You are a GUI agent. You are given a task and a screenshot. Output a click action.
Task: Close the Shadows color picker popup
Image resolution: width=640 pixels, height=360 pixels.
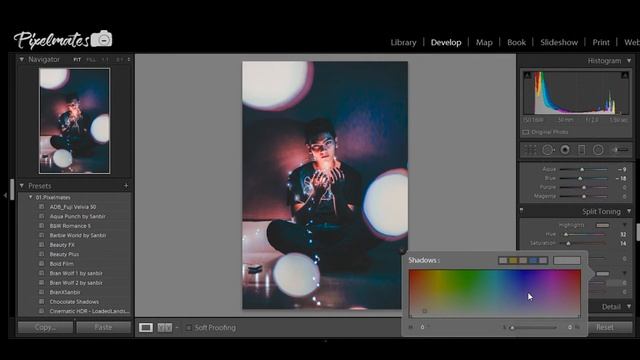pyautogui.click(x=402, y=251)
